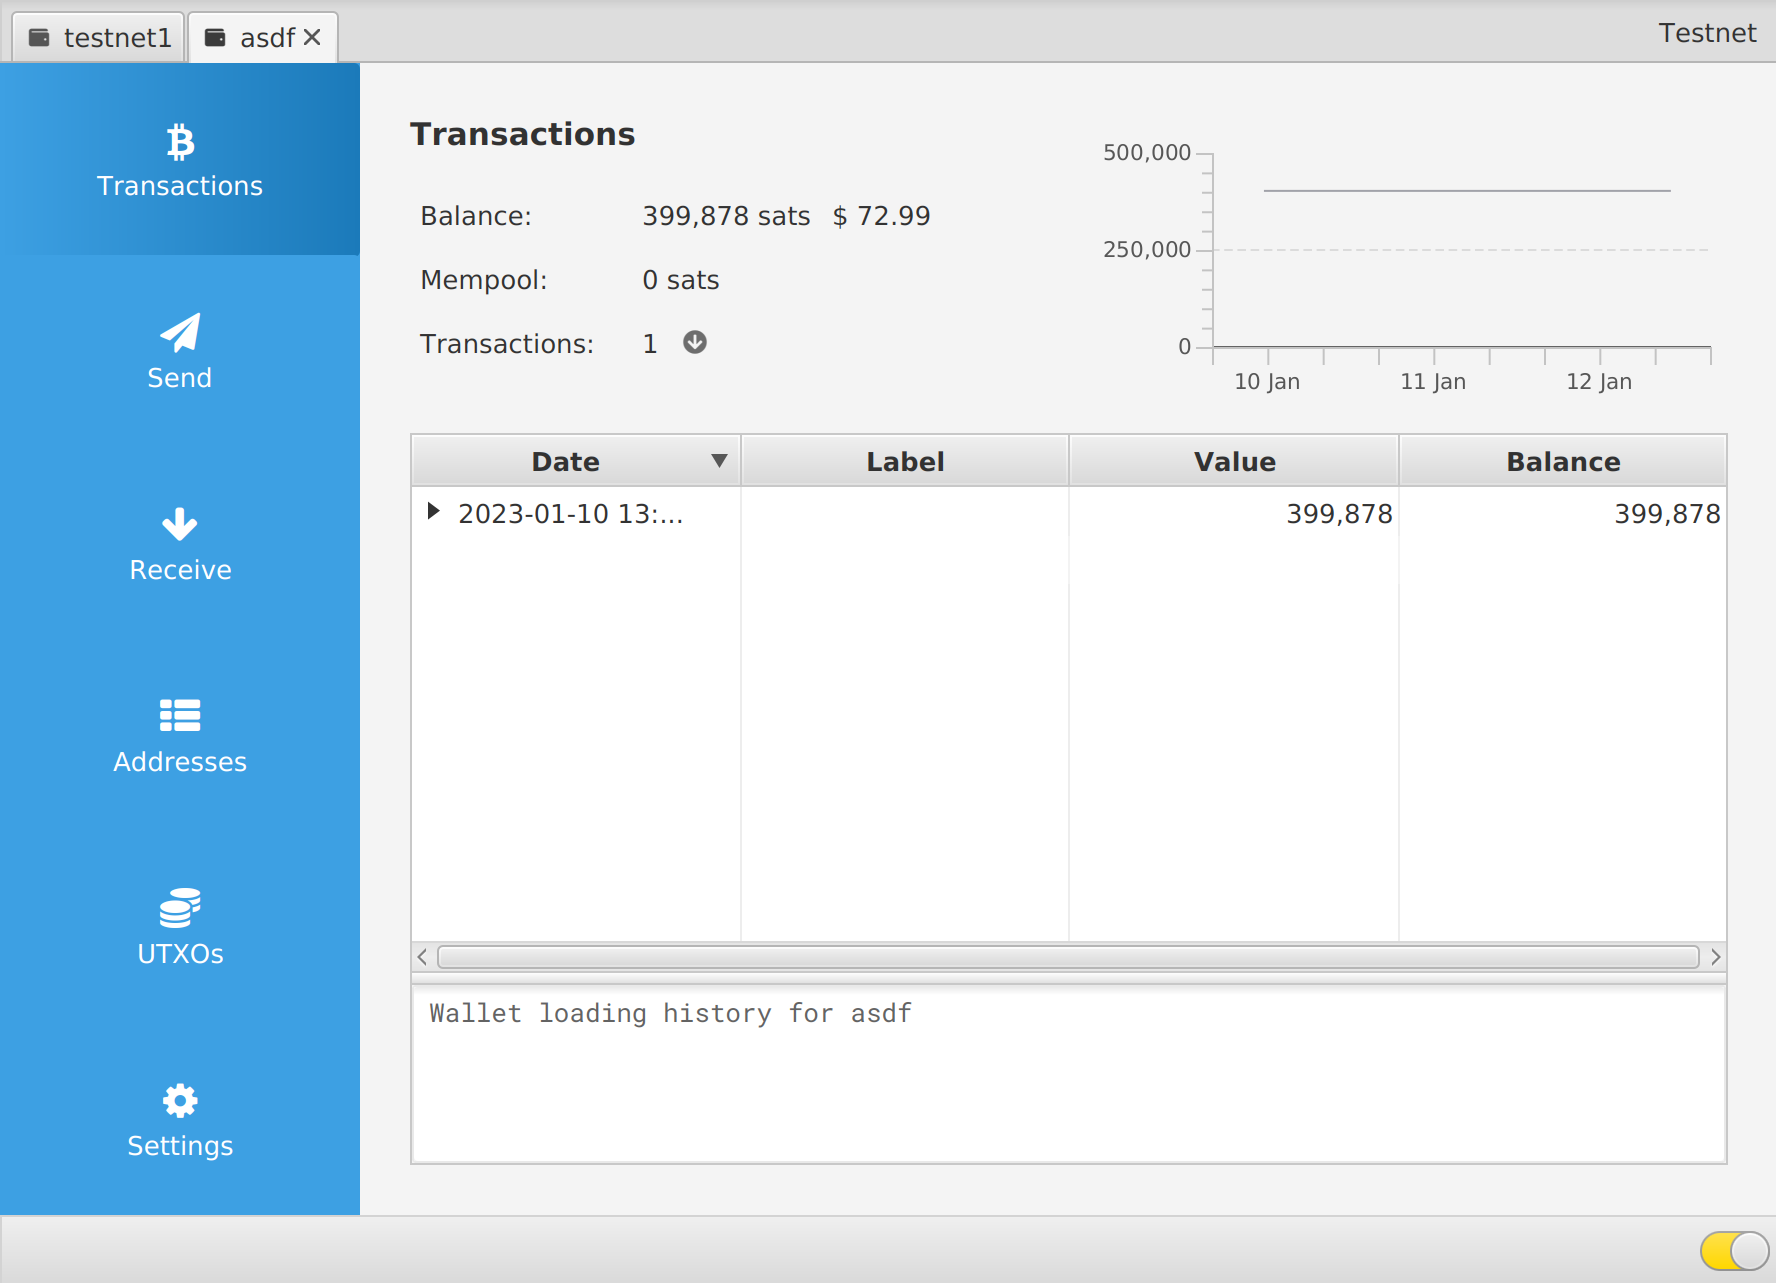Open the Send paper-plane tab
The image size is (1776, 1283).
click(180, 351)
